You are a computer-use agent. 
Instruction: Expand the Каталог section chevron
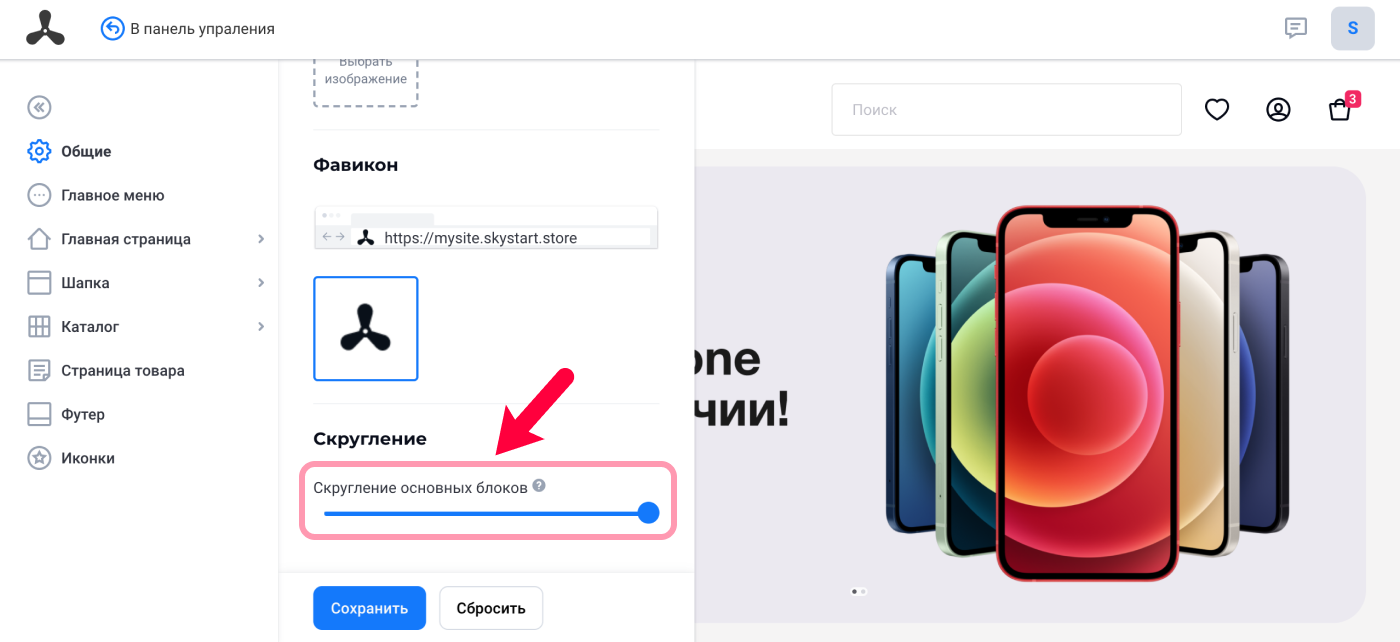point(261,326)
